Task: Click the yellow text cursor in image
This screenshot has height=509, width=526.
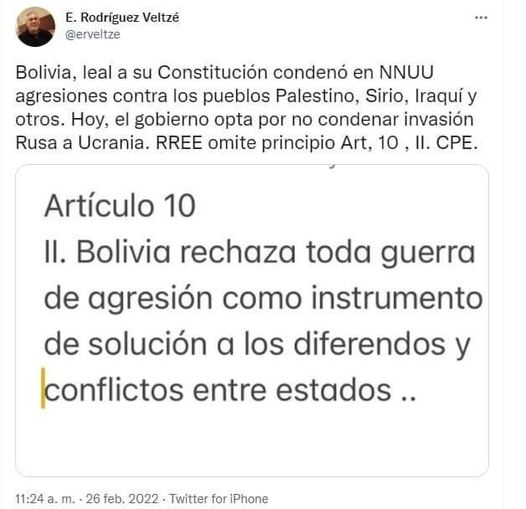Action: [x=43, y=388]
